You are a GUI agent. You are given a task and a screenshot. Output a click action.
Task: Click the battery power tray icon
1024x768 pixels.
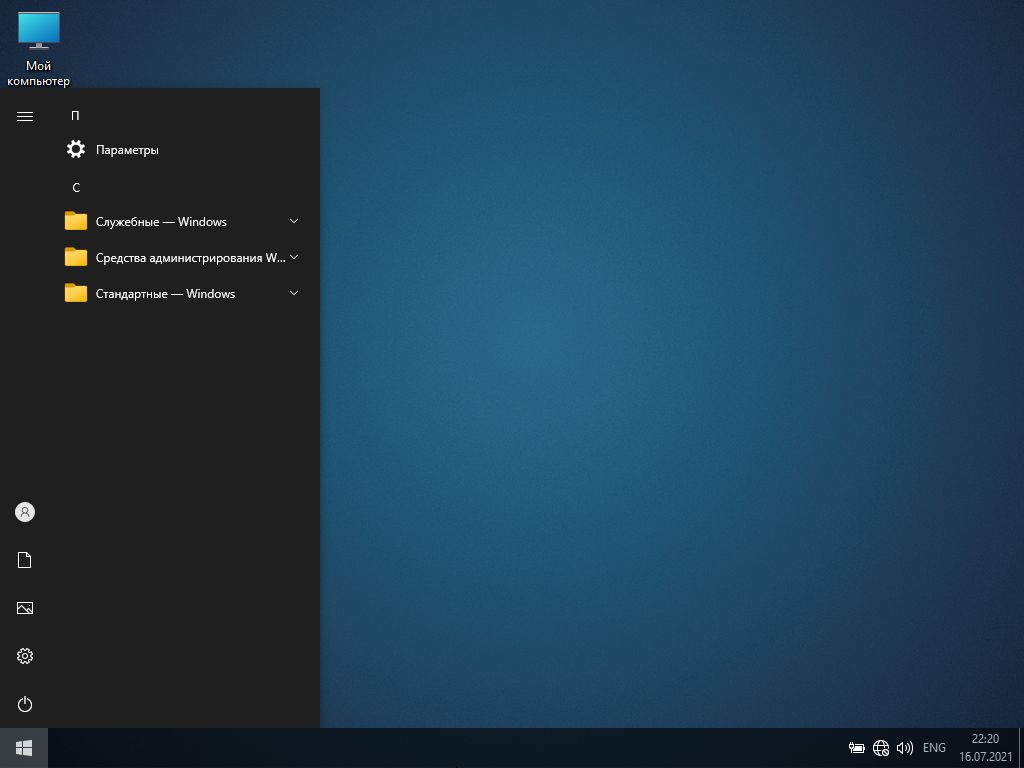point(857,748)
